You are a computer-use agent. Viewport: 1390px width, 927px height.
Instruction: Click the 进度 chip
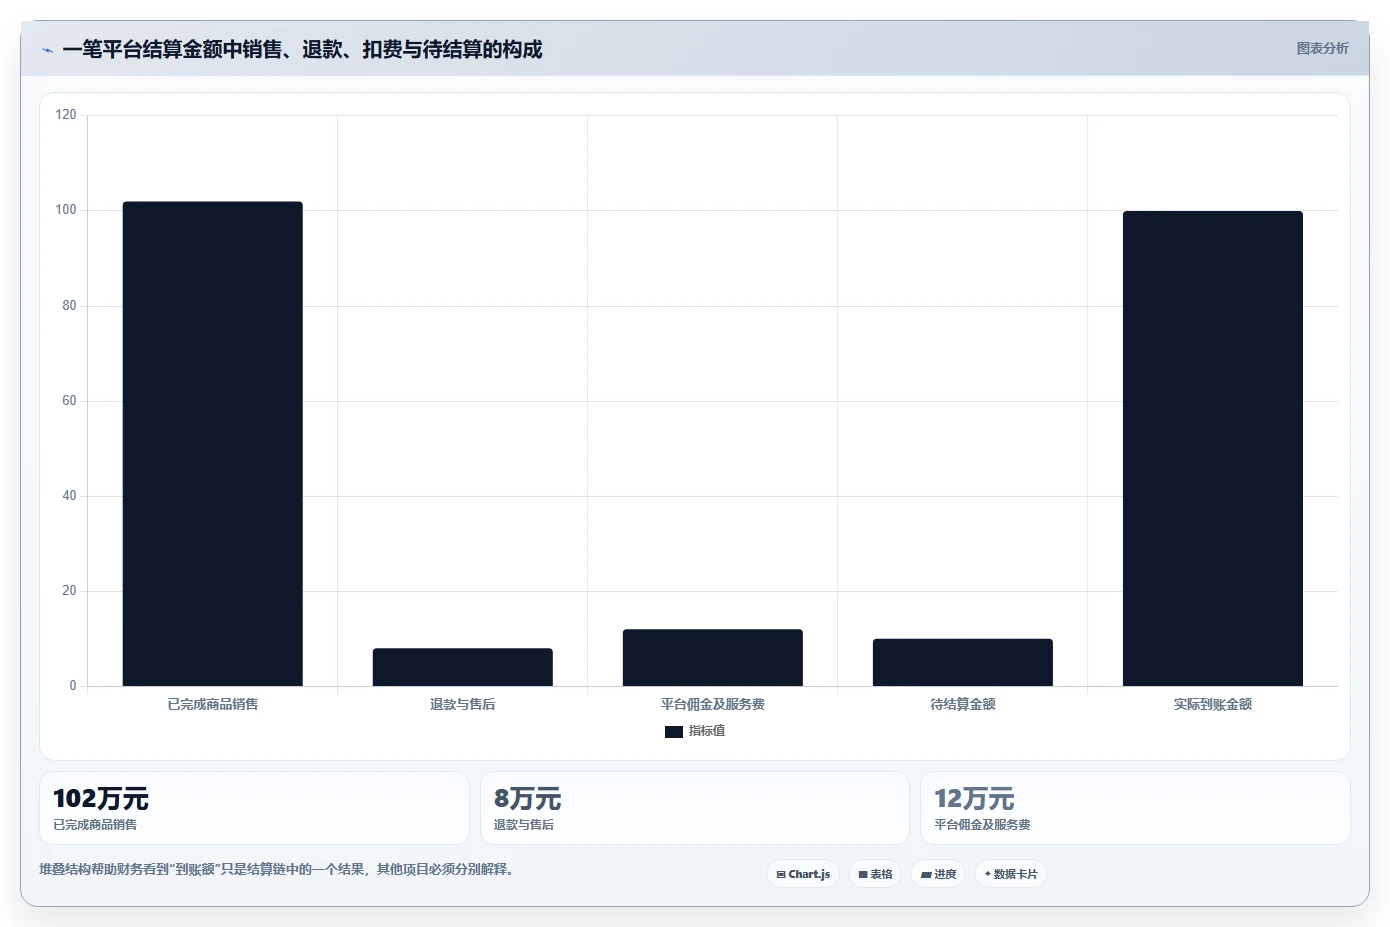938,874
